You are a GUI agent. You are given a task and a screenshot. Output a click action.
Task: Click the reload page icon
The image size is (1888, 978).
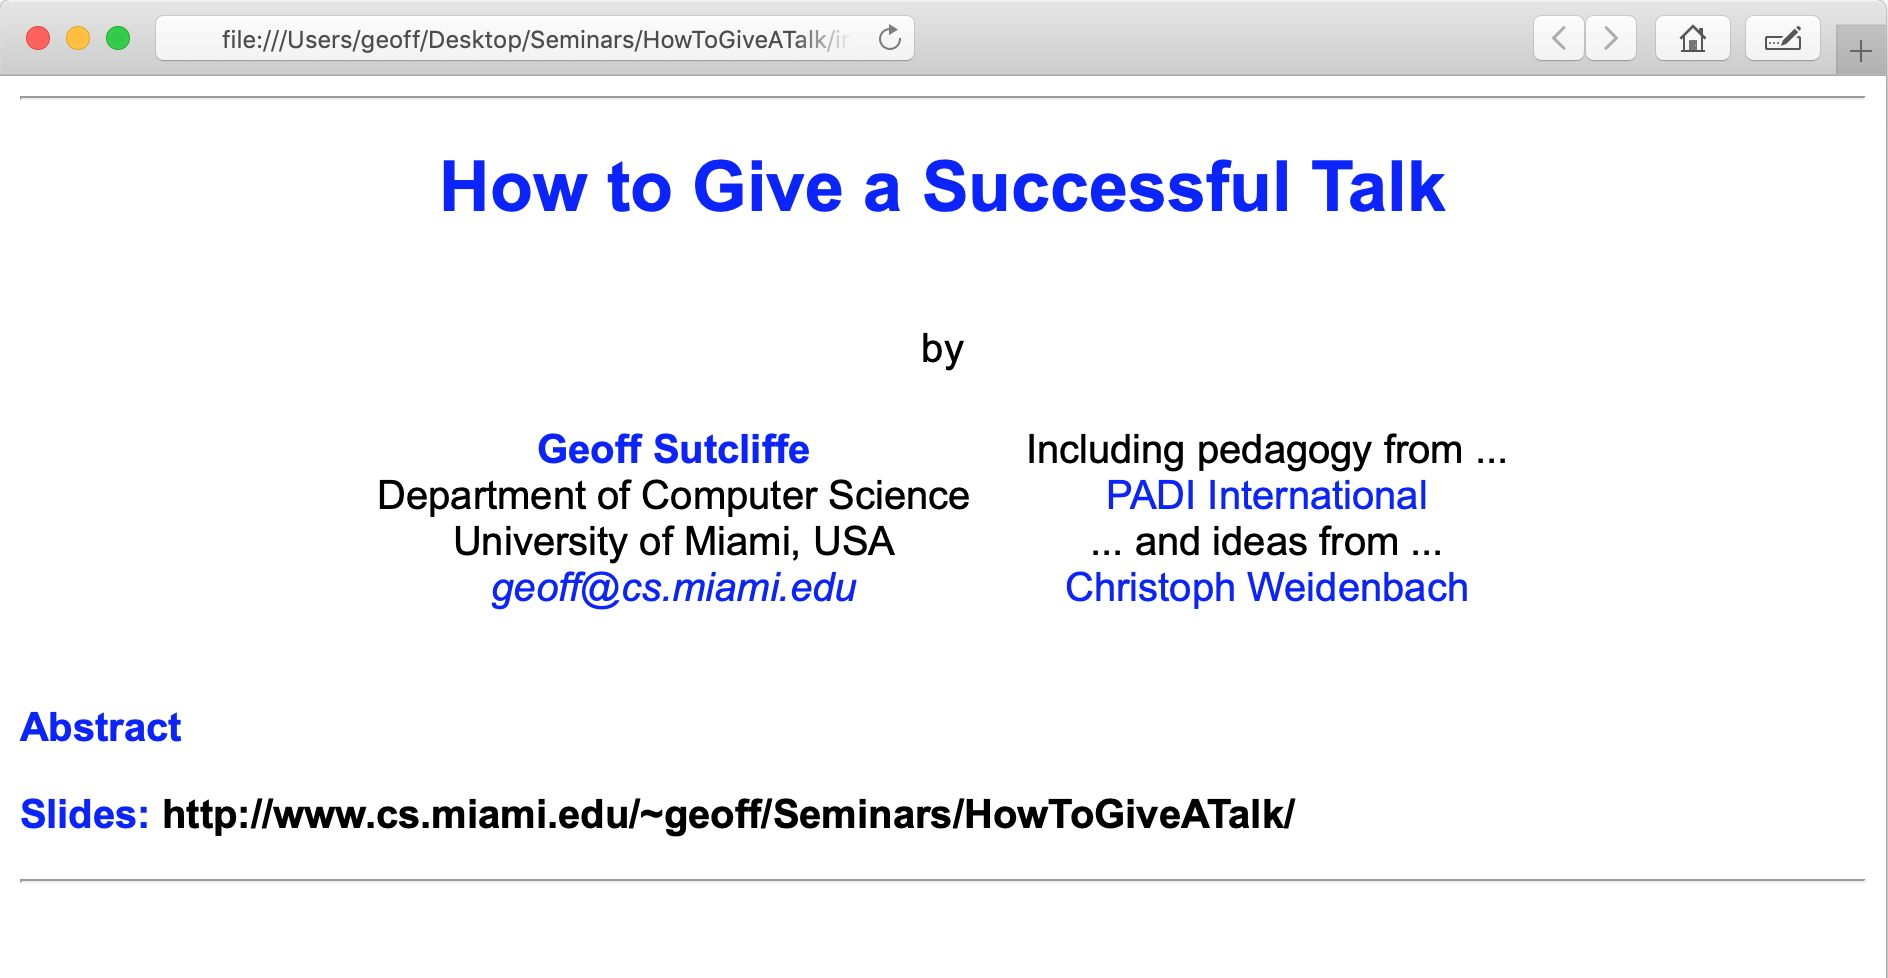point(889,39)
